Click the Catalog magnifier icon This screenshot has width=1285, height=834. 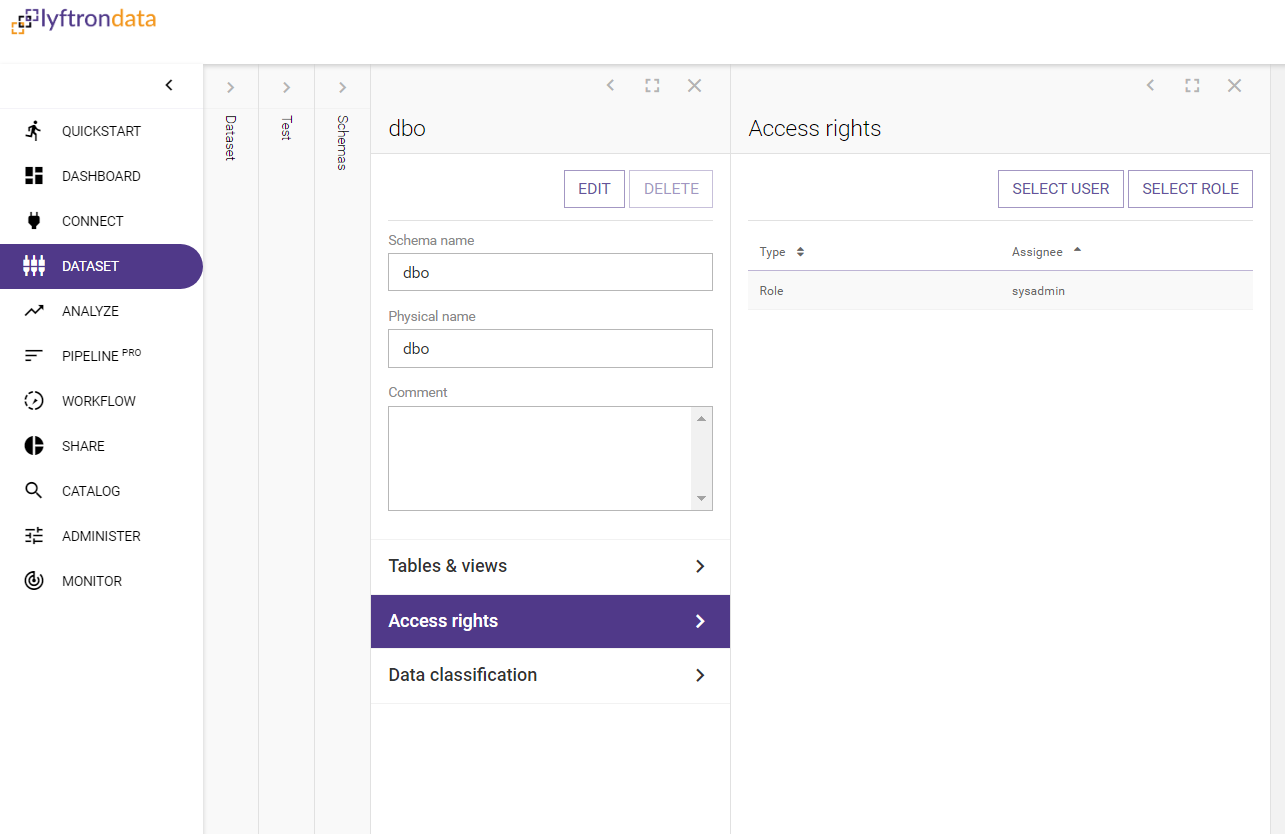tap(34, 491)
